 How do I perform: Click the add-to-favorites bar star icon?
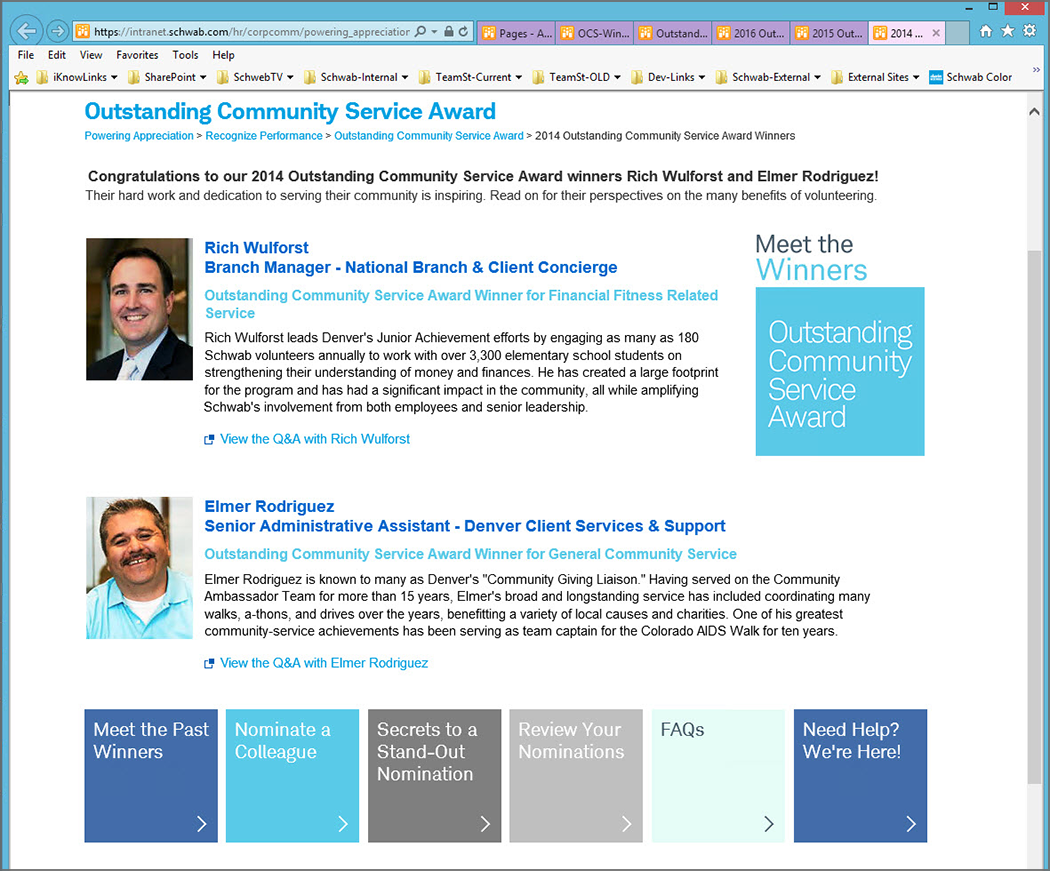click(x=21, y=78)
